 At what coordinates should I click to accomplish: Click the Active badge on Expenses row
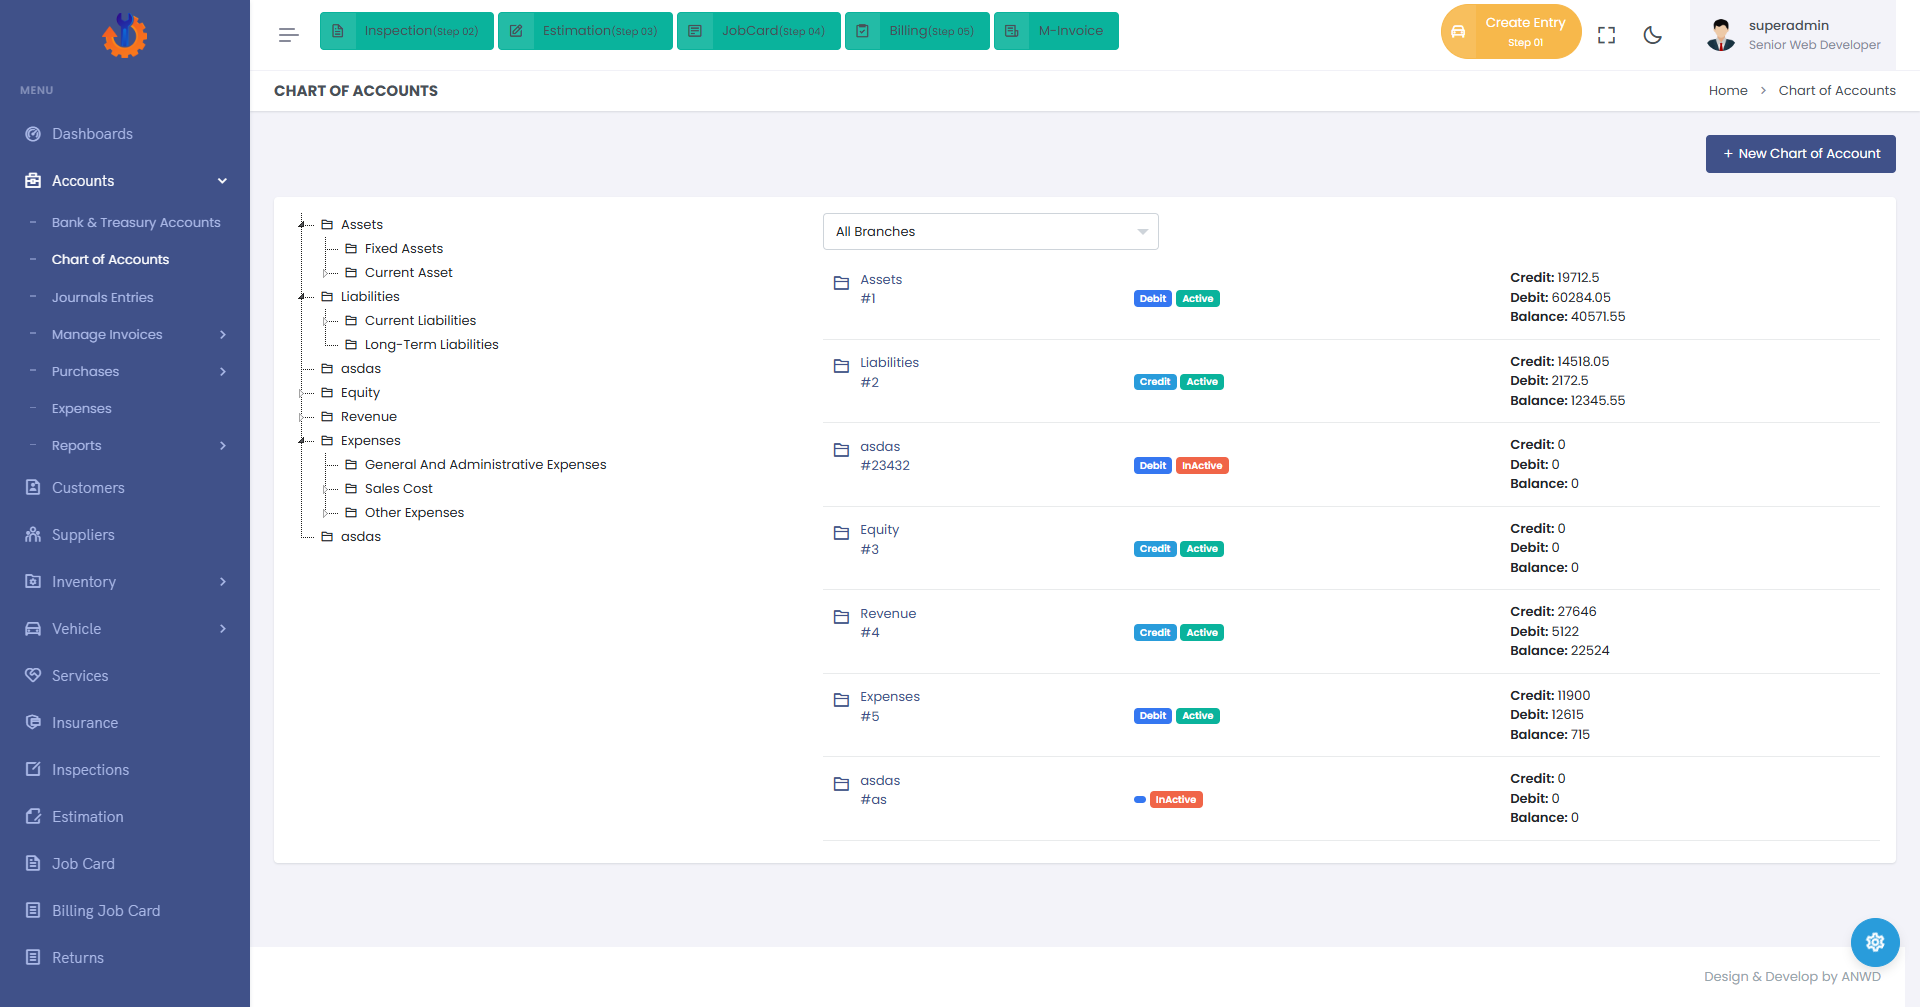point(1198,716)
